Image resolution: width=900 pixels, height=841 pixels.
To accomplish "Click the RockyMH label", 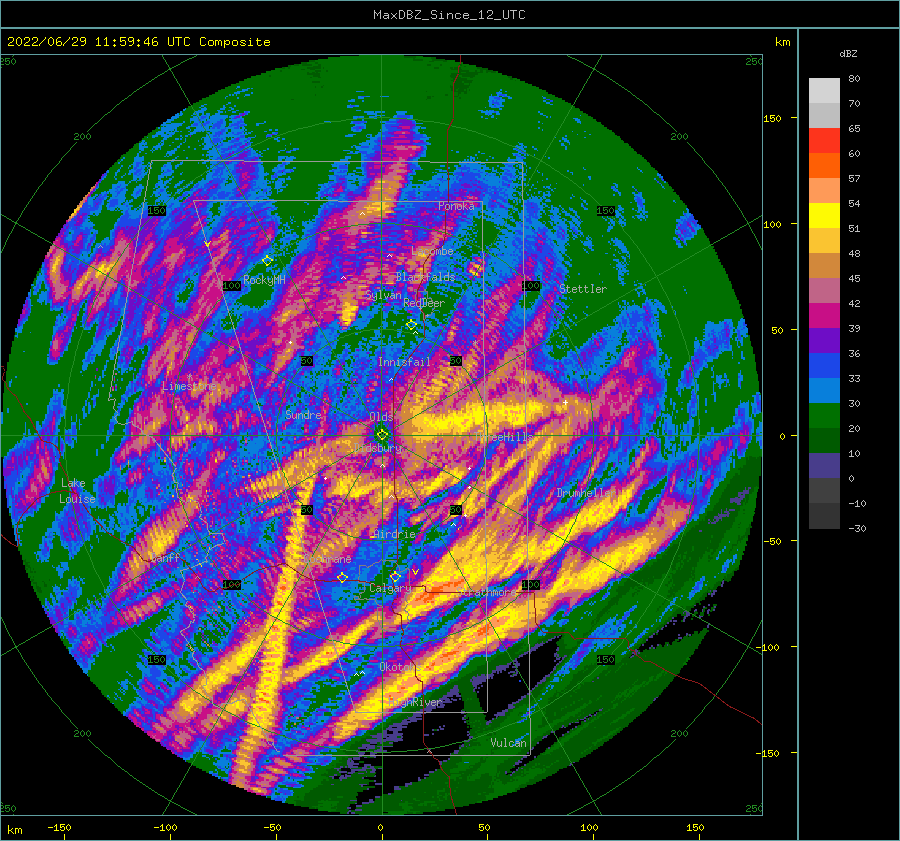I will (264, 280).
